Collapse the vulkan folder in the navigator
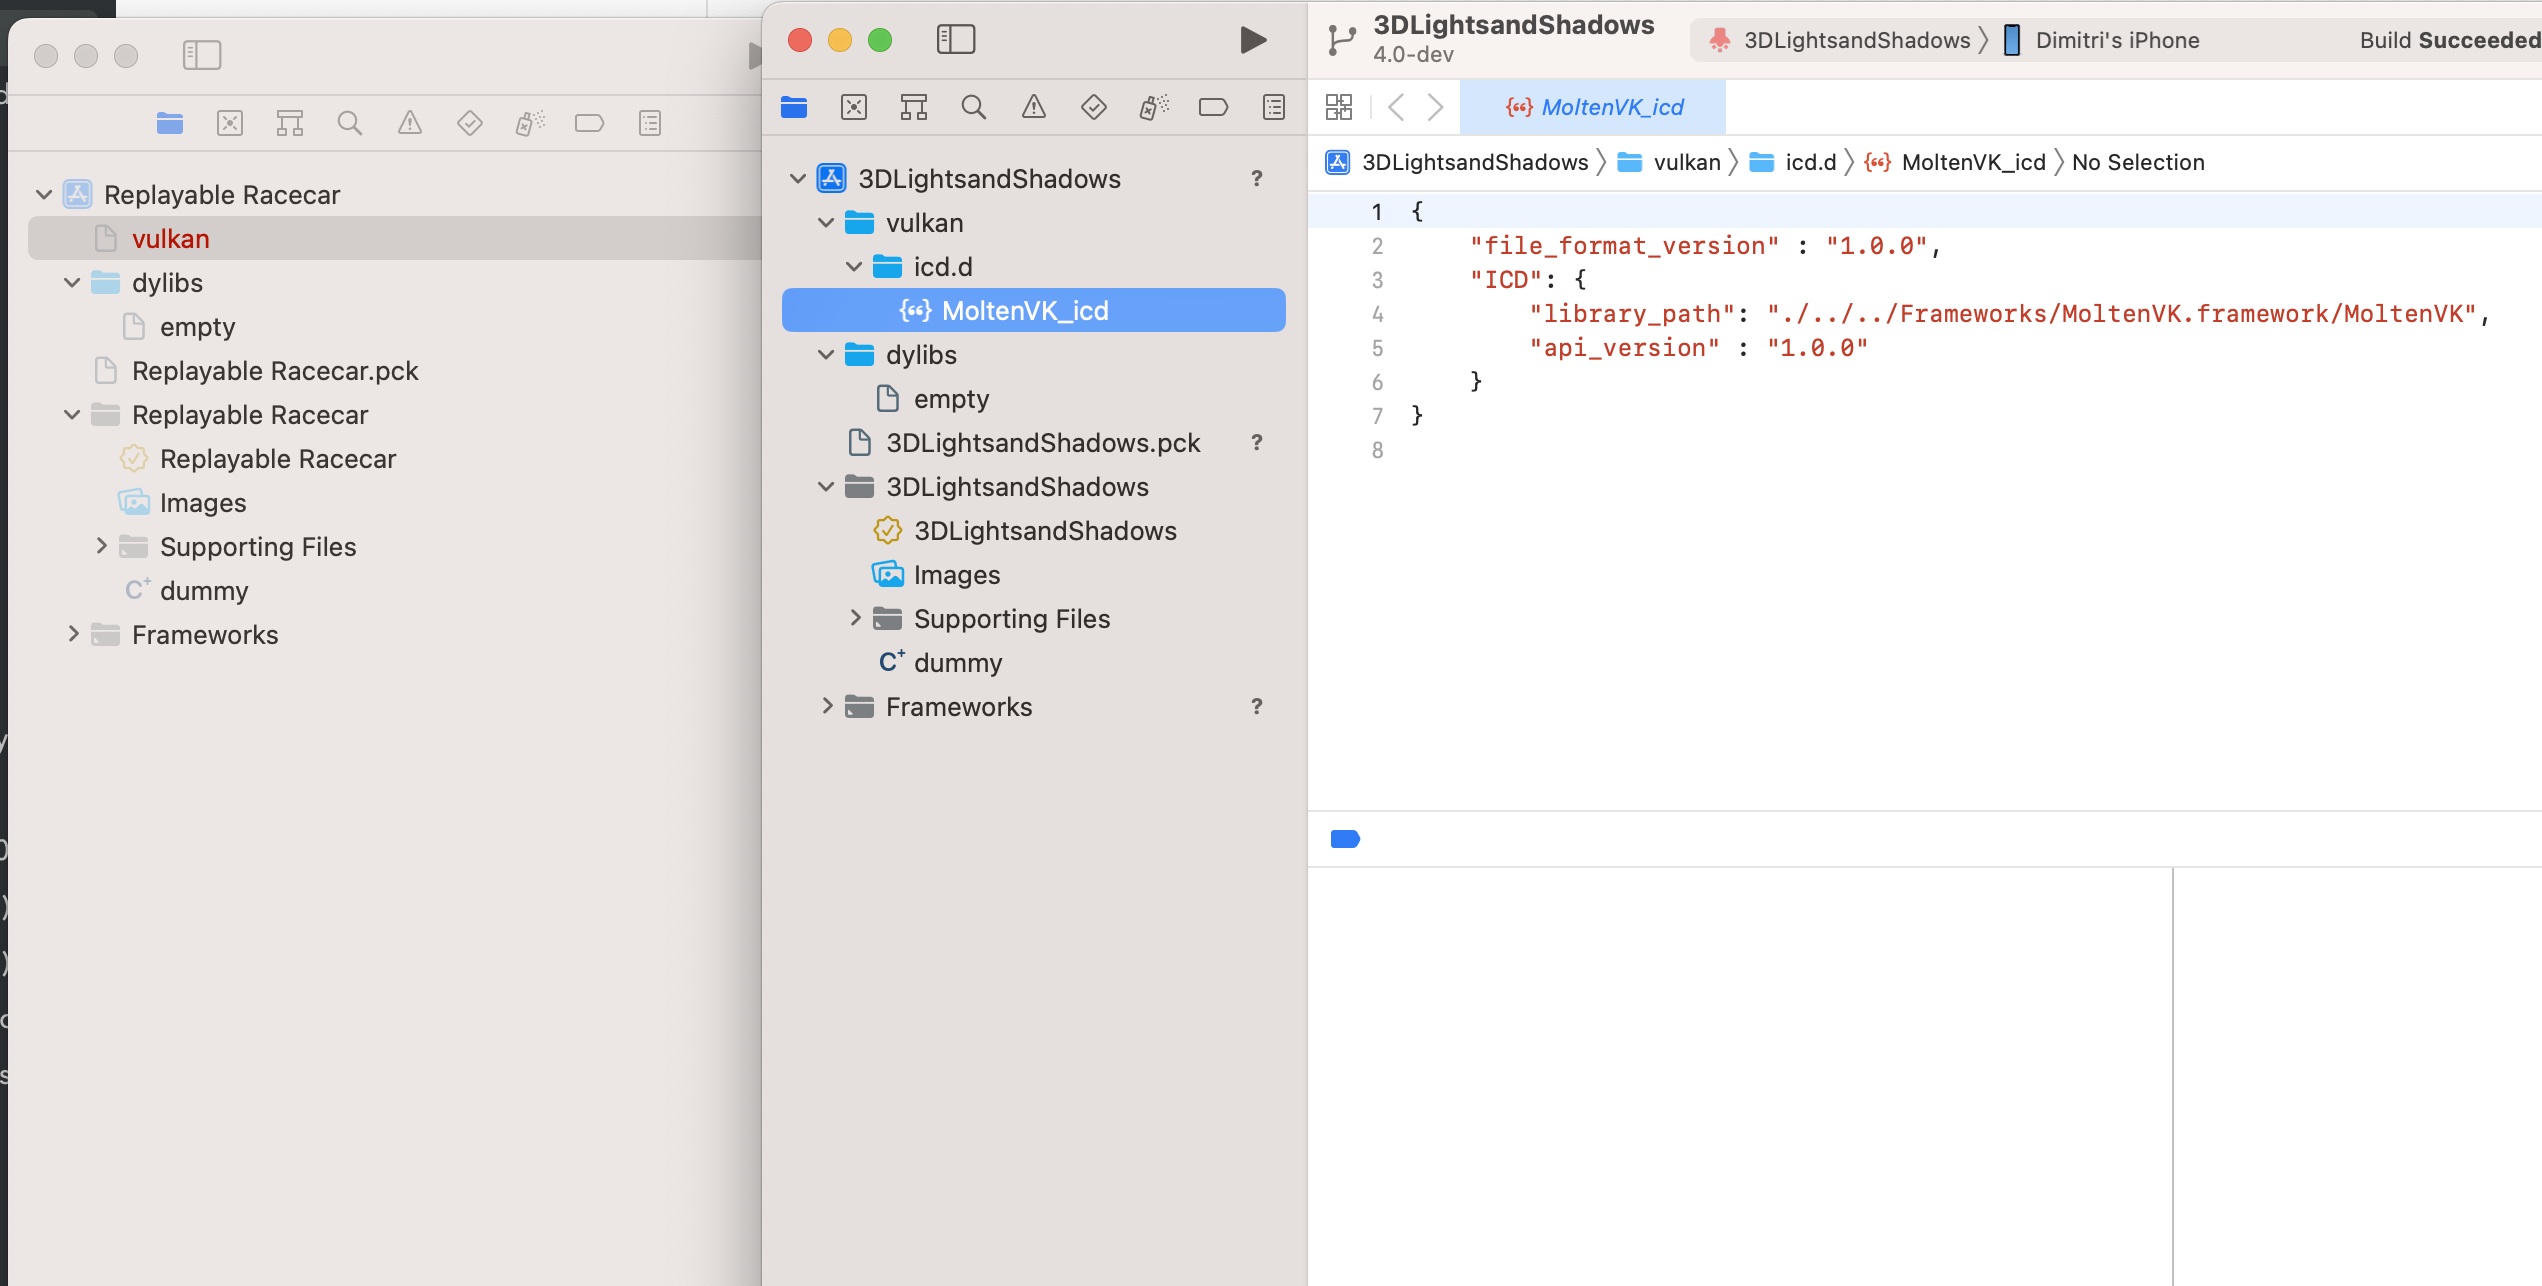This screenshot has width=2542, height=1286. 826,222
